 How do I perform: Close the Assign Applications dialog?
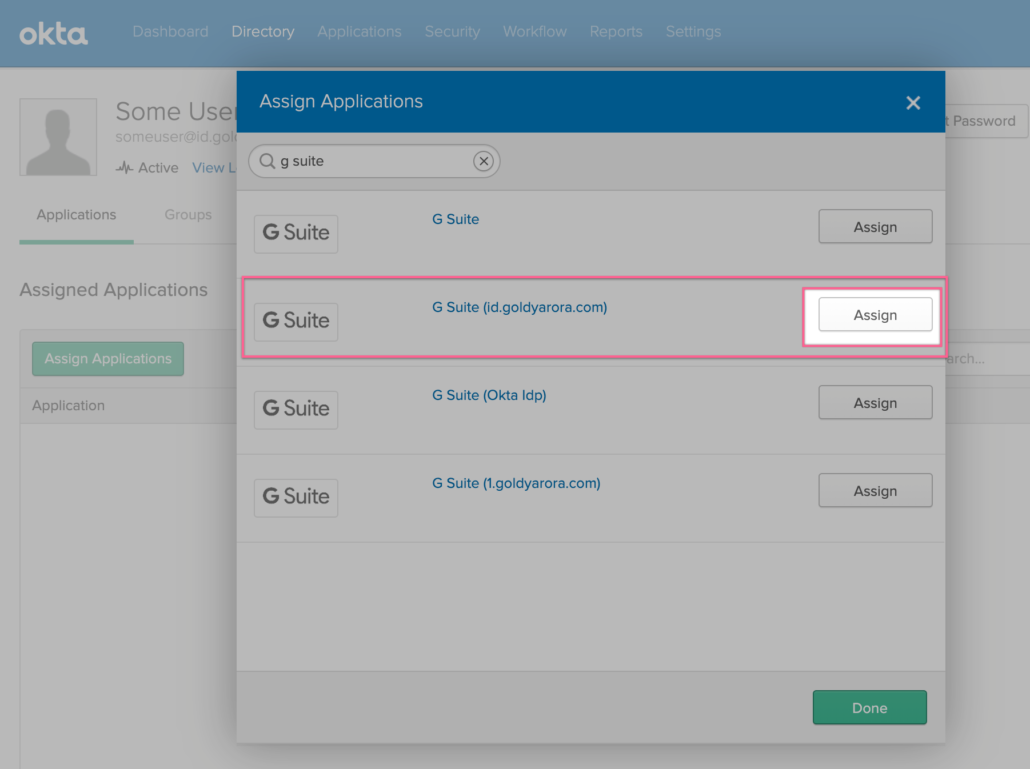[x=912, y=102]
